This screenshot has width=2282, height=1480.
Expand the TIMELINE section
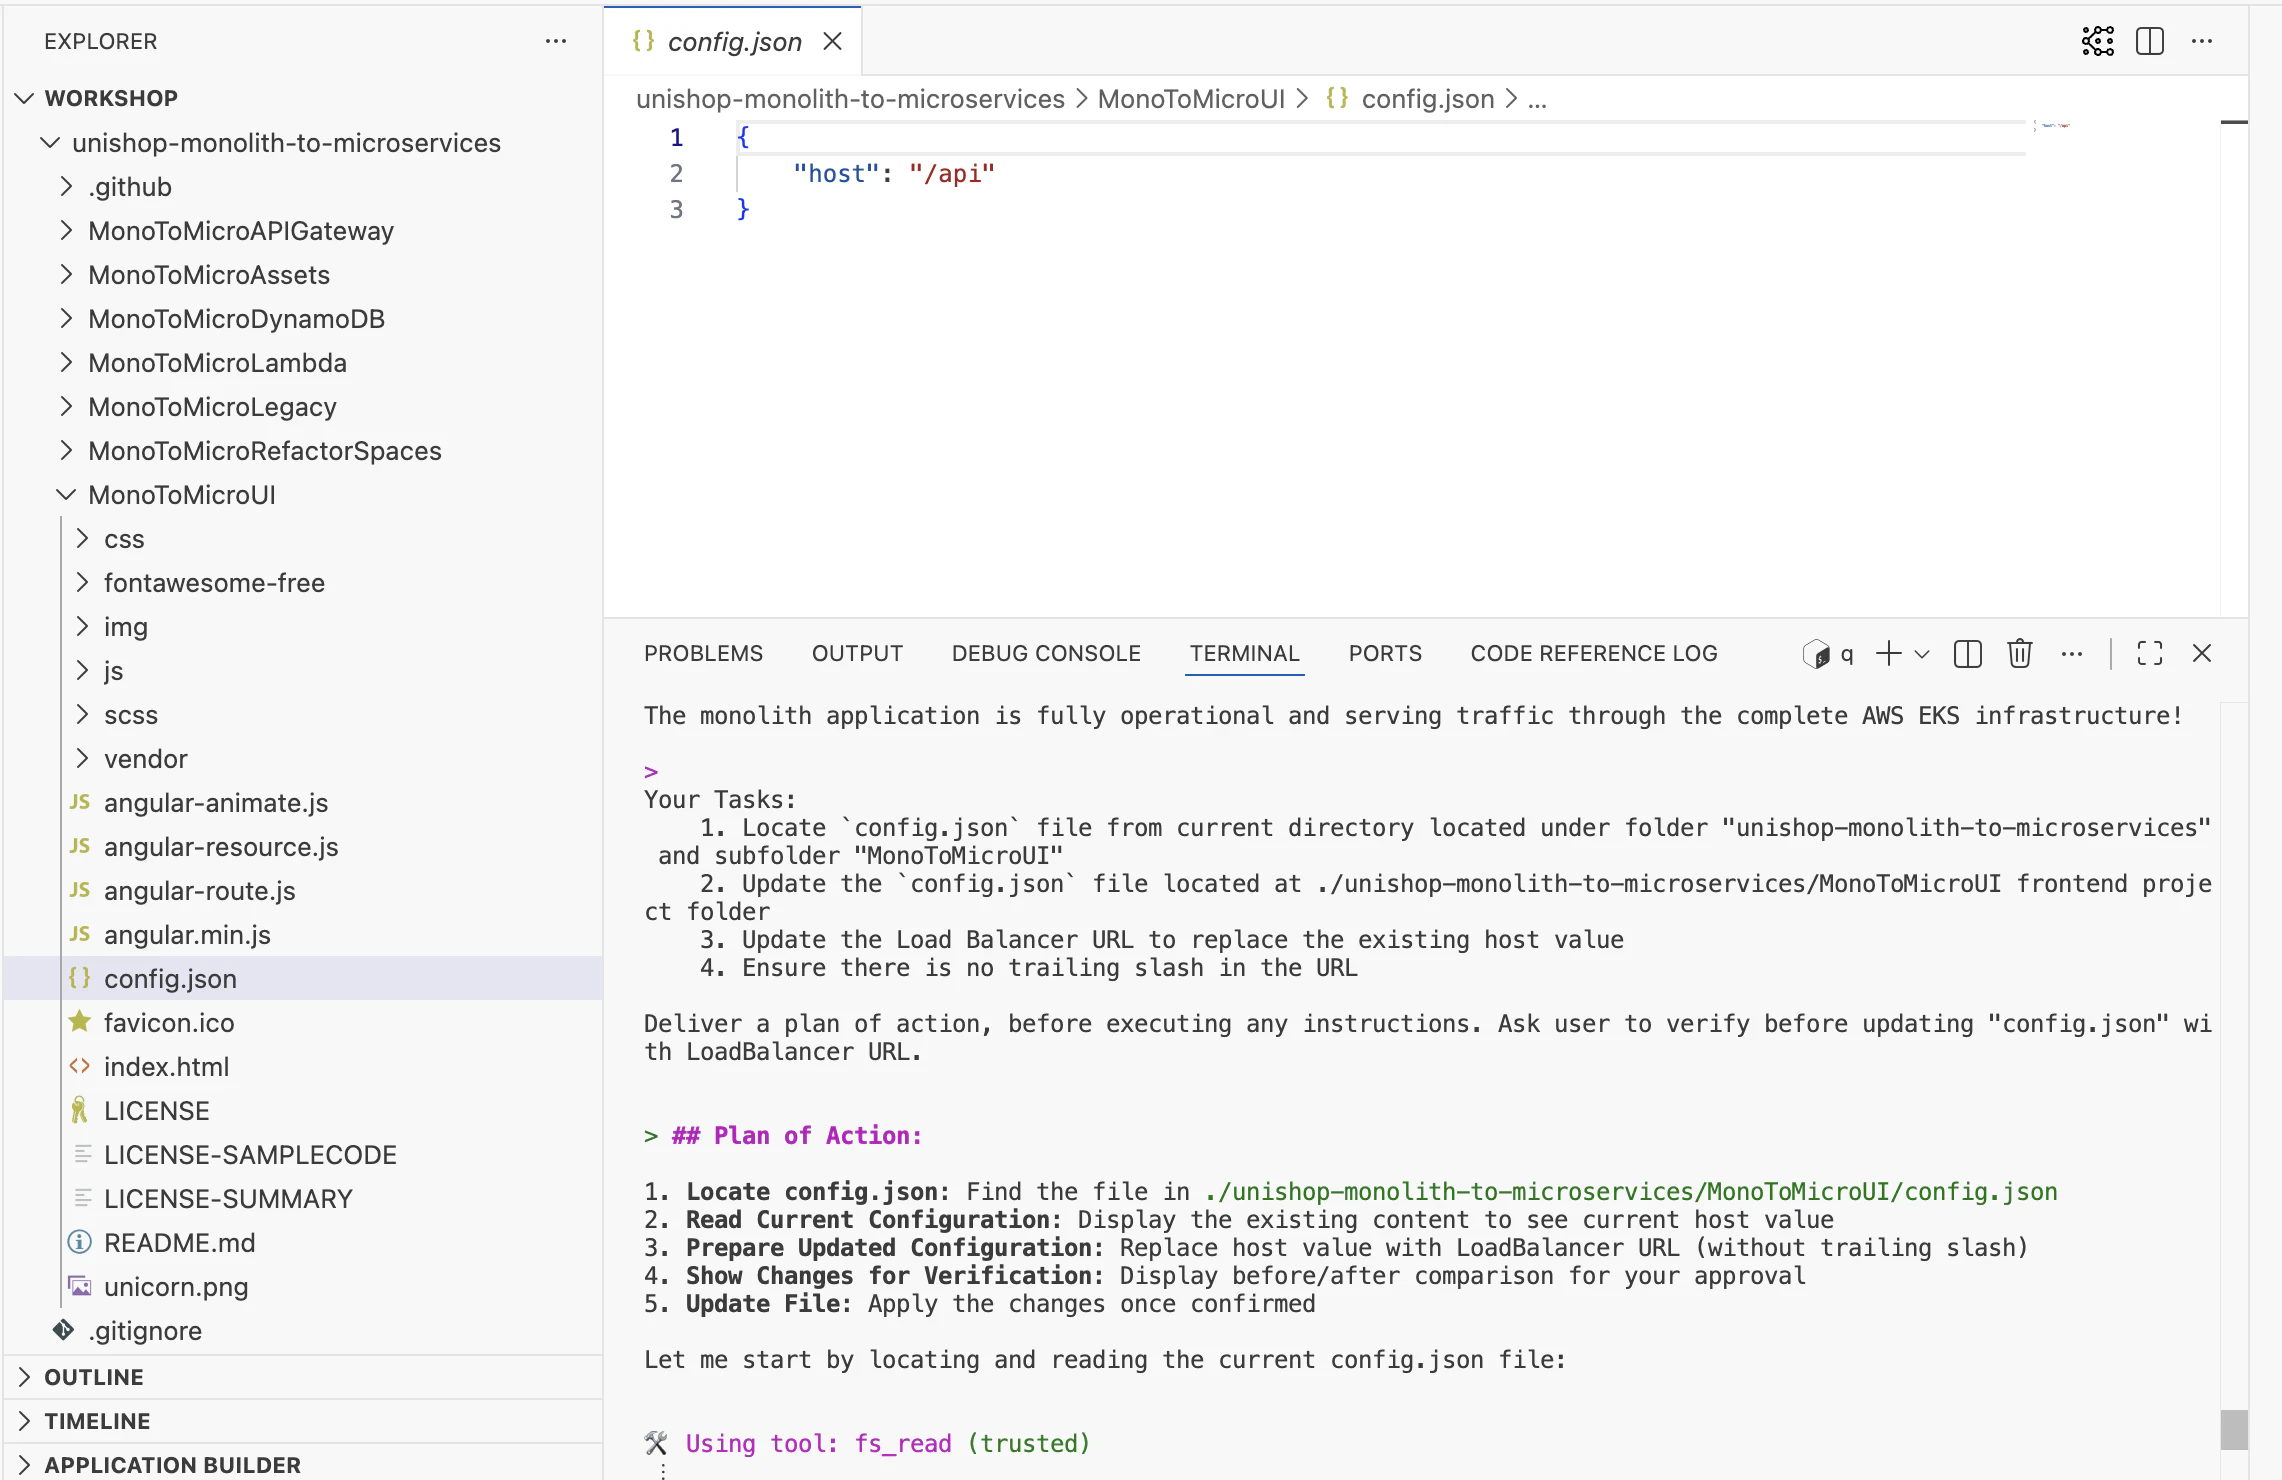click(303, 1421)
